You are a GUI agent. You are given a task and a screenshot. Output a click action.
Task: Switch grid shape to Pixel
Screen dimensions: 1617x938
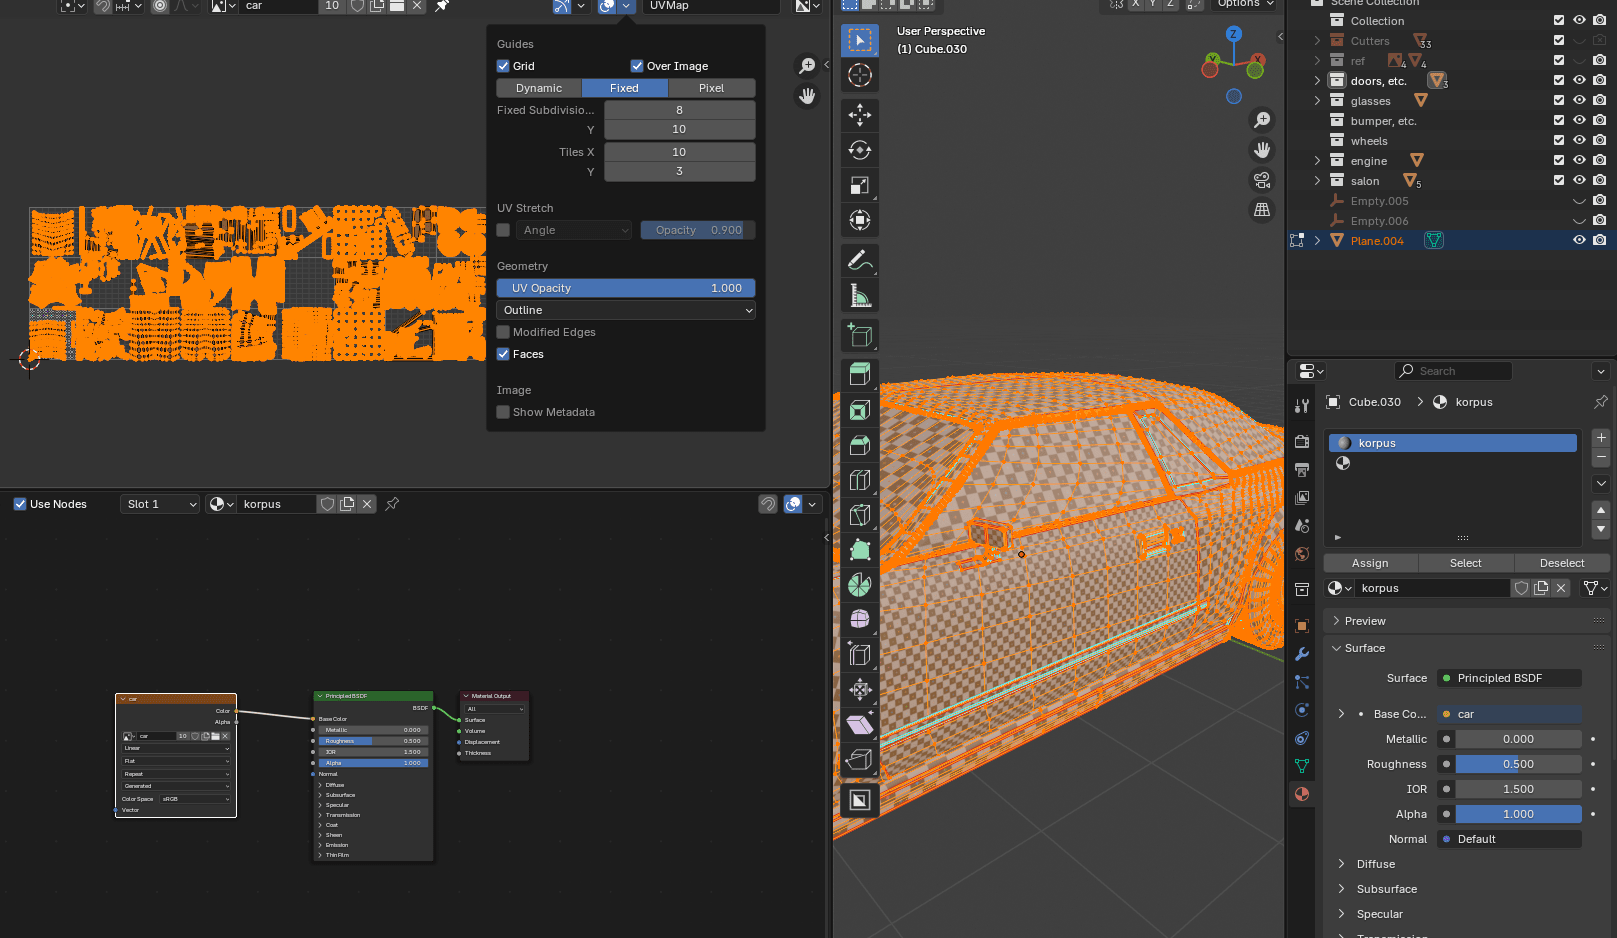711,88
